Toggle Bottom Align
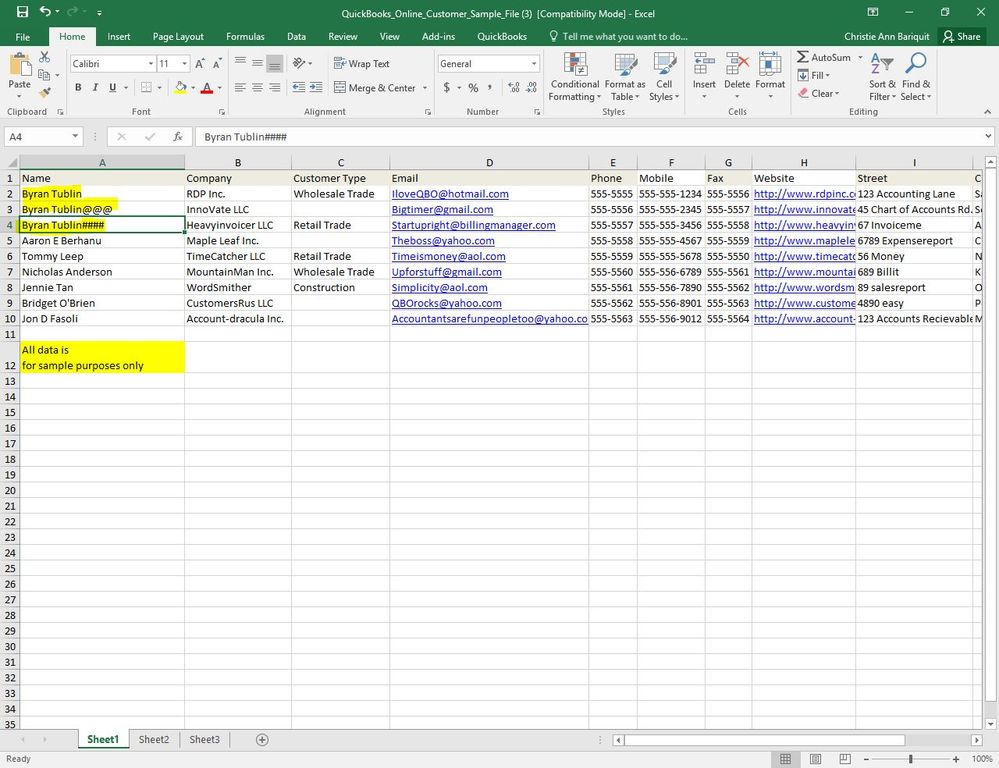 click(275, 63)
